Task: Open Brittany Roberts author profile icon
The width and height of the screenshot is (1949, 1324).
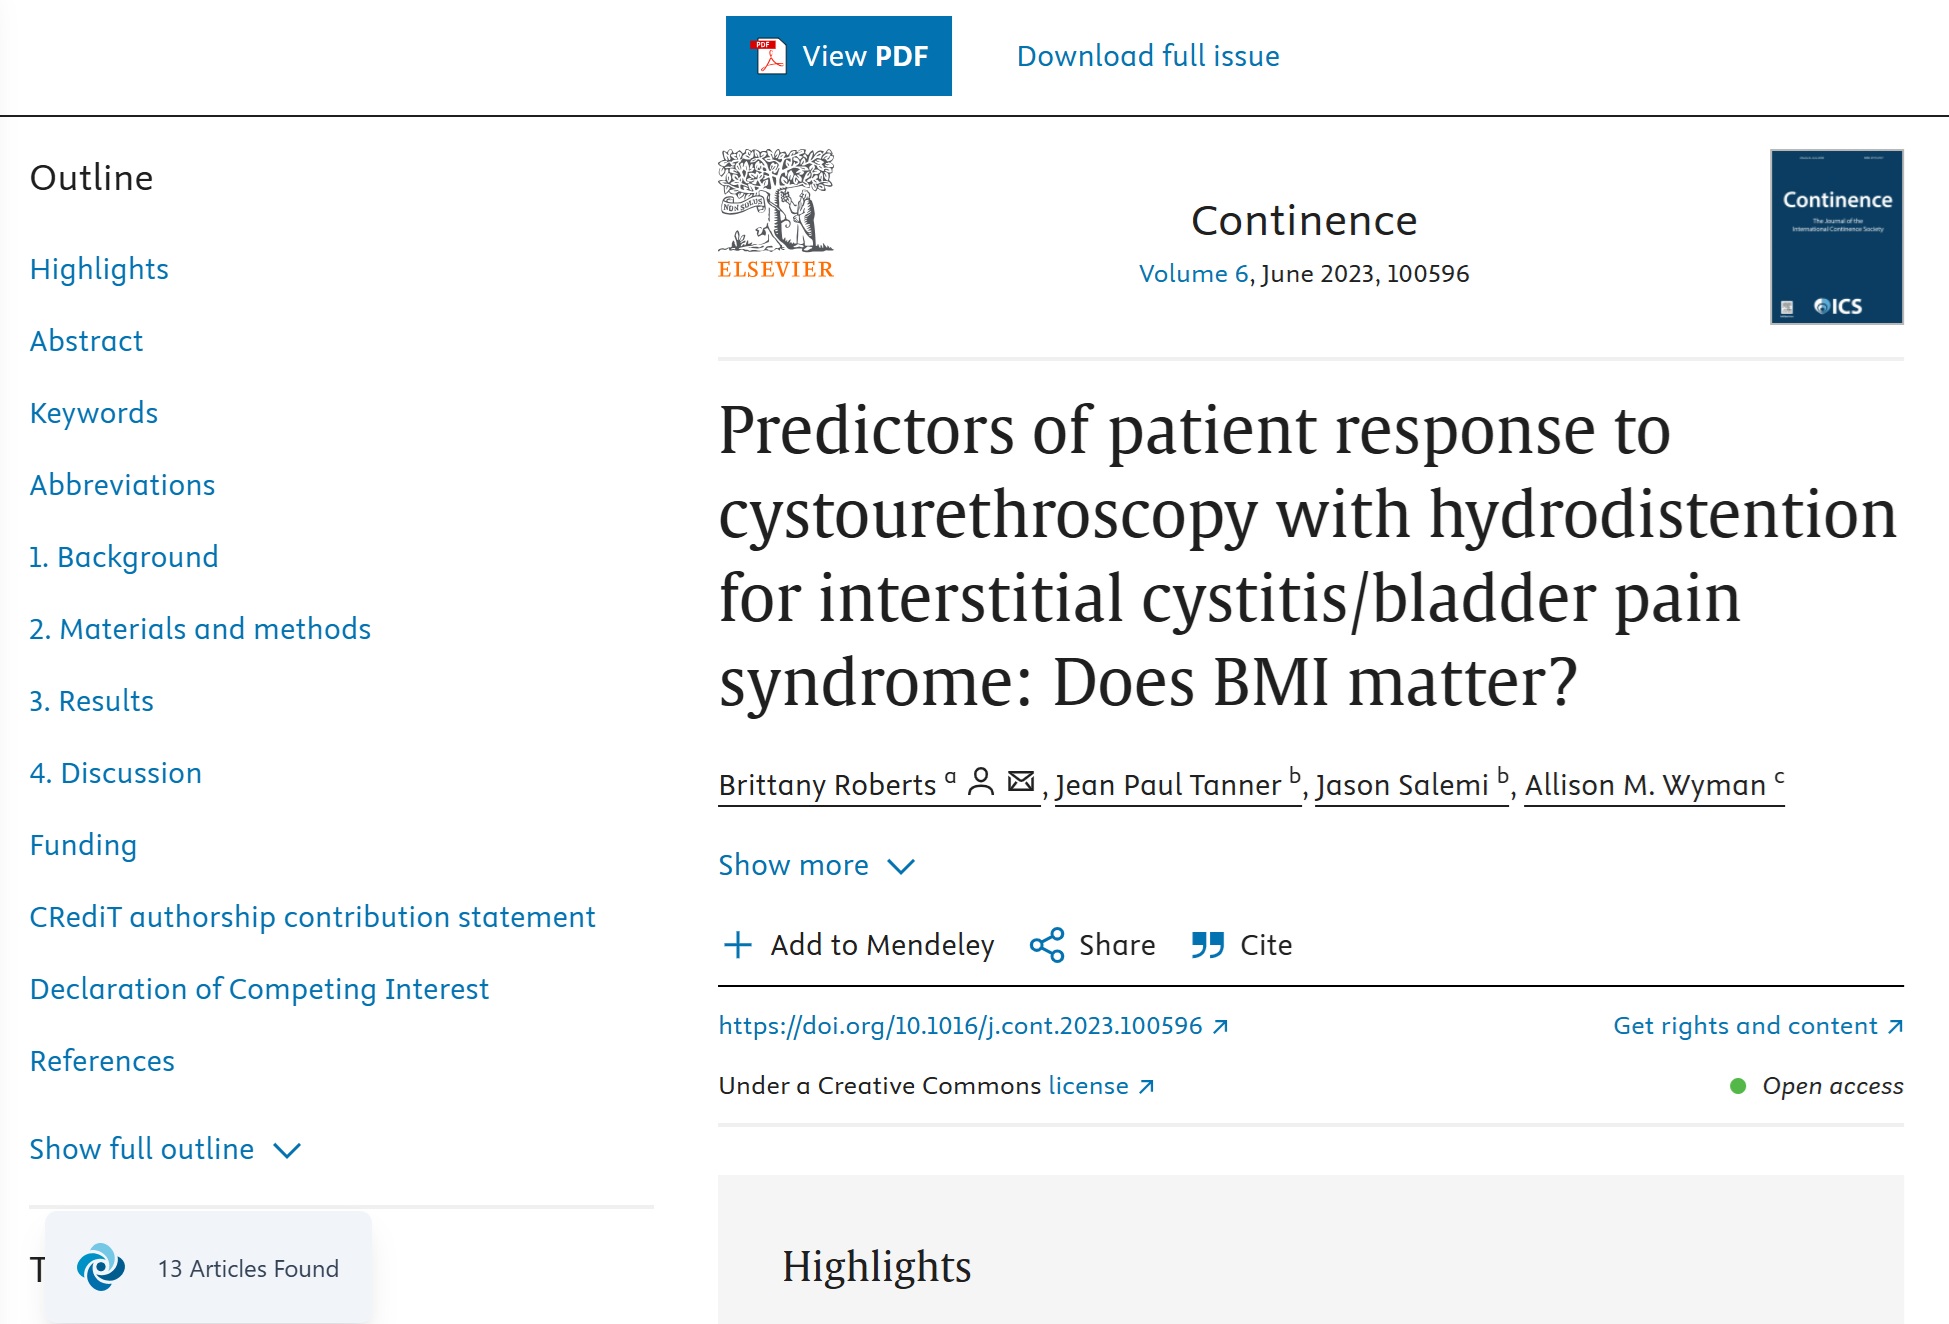Action: point(981,782)
